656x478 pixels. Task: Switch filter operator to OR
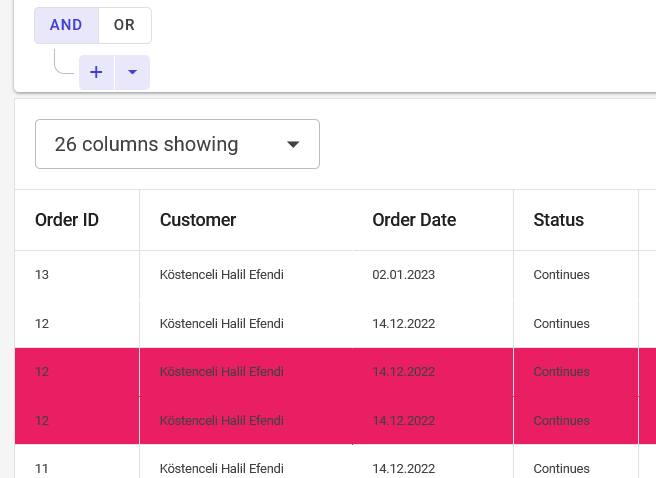125,25
